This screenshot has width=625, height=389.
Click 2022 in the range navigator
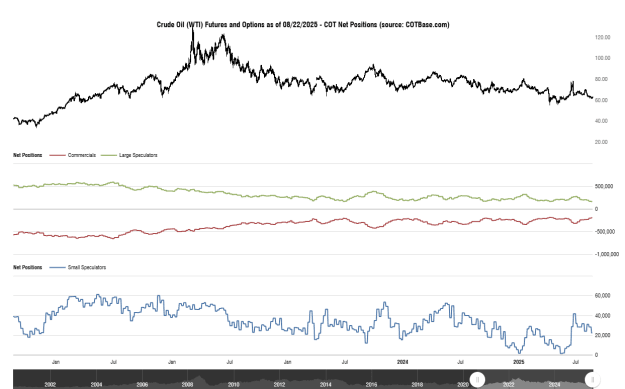509,385
